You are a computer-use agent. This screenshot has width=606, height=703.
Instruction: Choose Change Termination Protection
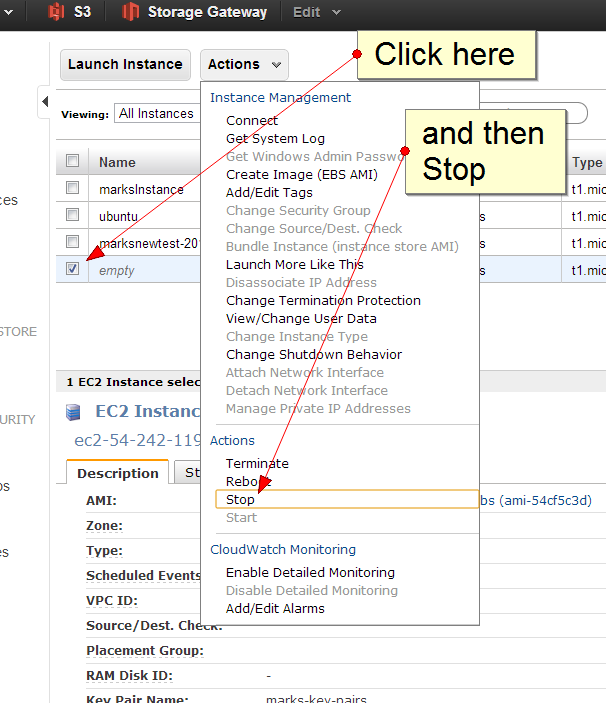pos(323,300)
